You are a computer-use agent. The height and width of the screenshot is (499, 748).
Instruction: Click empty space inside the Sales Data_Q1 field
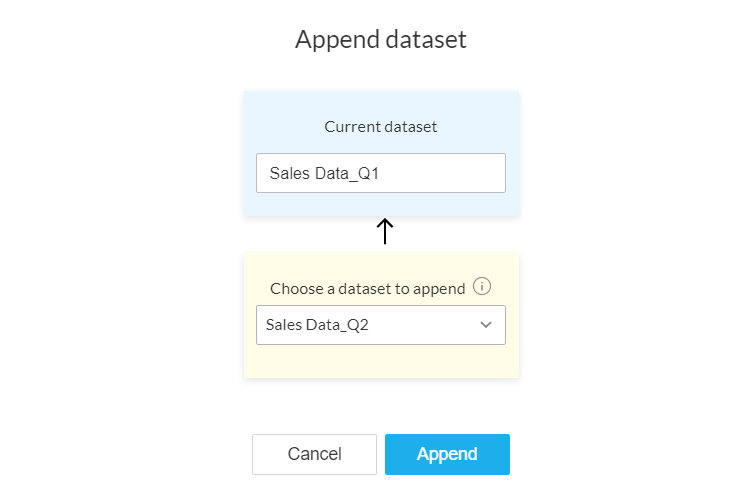tap(450, 173)
